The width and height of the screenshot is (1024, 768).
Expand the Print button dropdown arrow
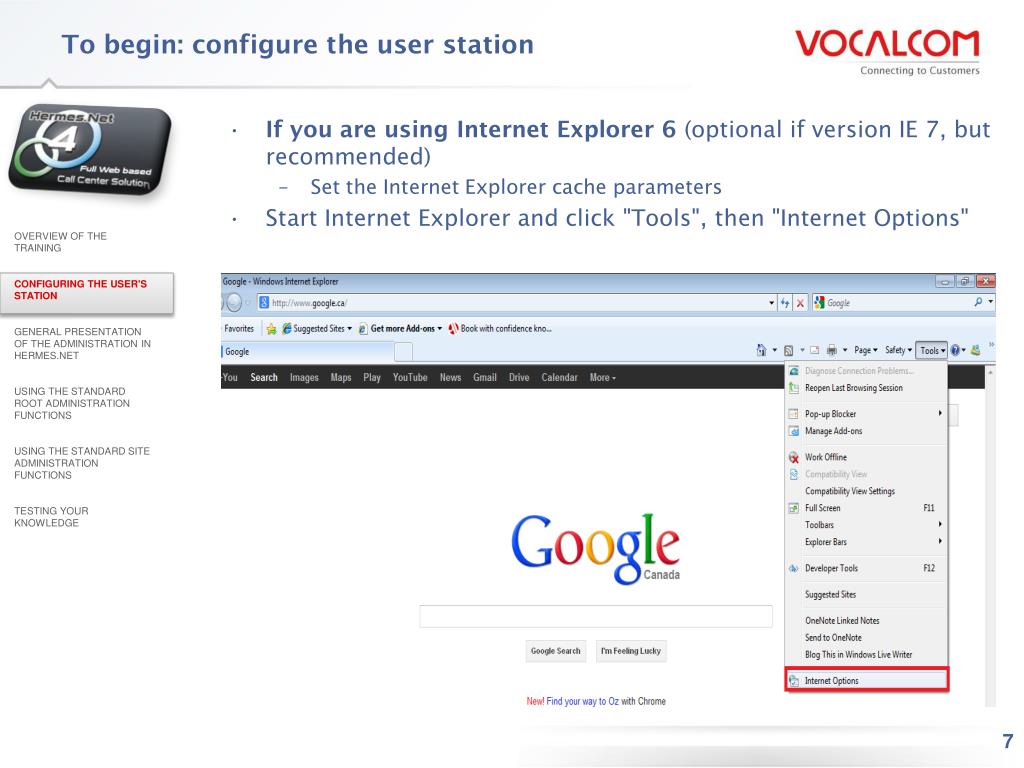(x=844, y=351)
